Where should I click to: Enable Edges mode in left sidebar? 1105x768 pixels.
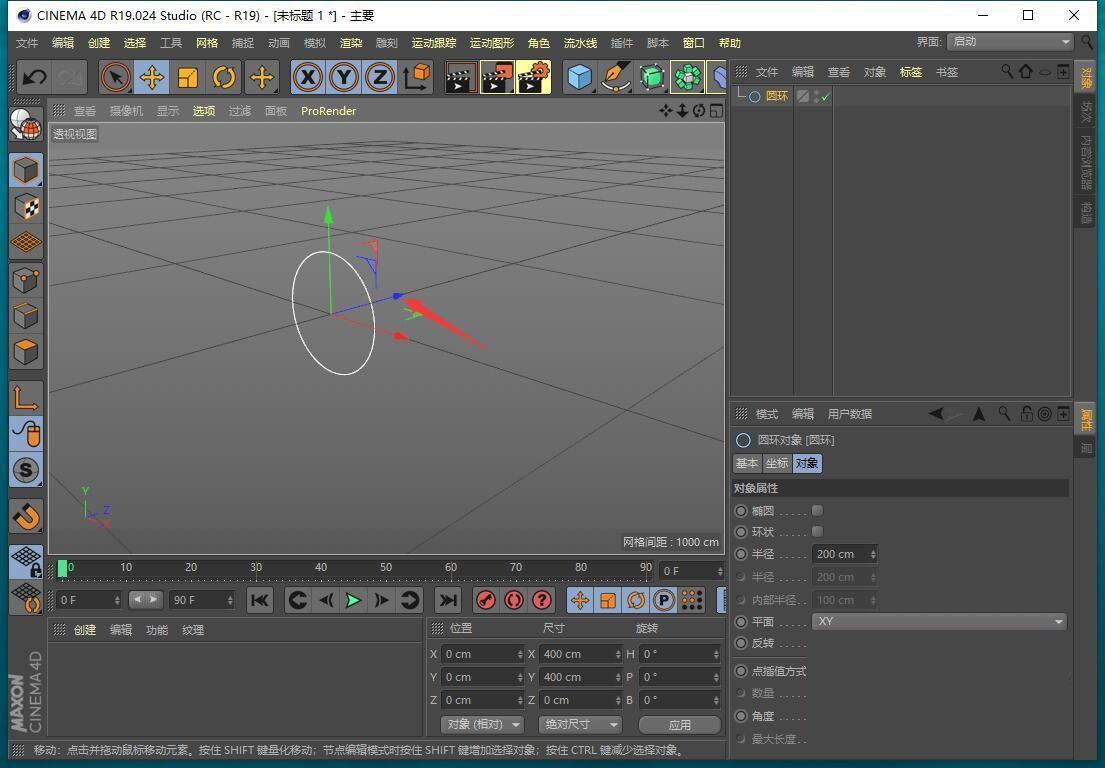26,316
